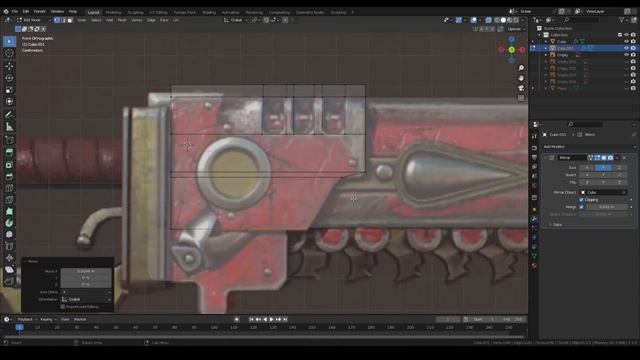This screenshot has width=640, height=360.
Task: Toggle Mirror Axis Y button
Action: coord(603,168)
